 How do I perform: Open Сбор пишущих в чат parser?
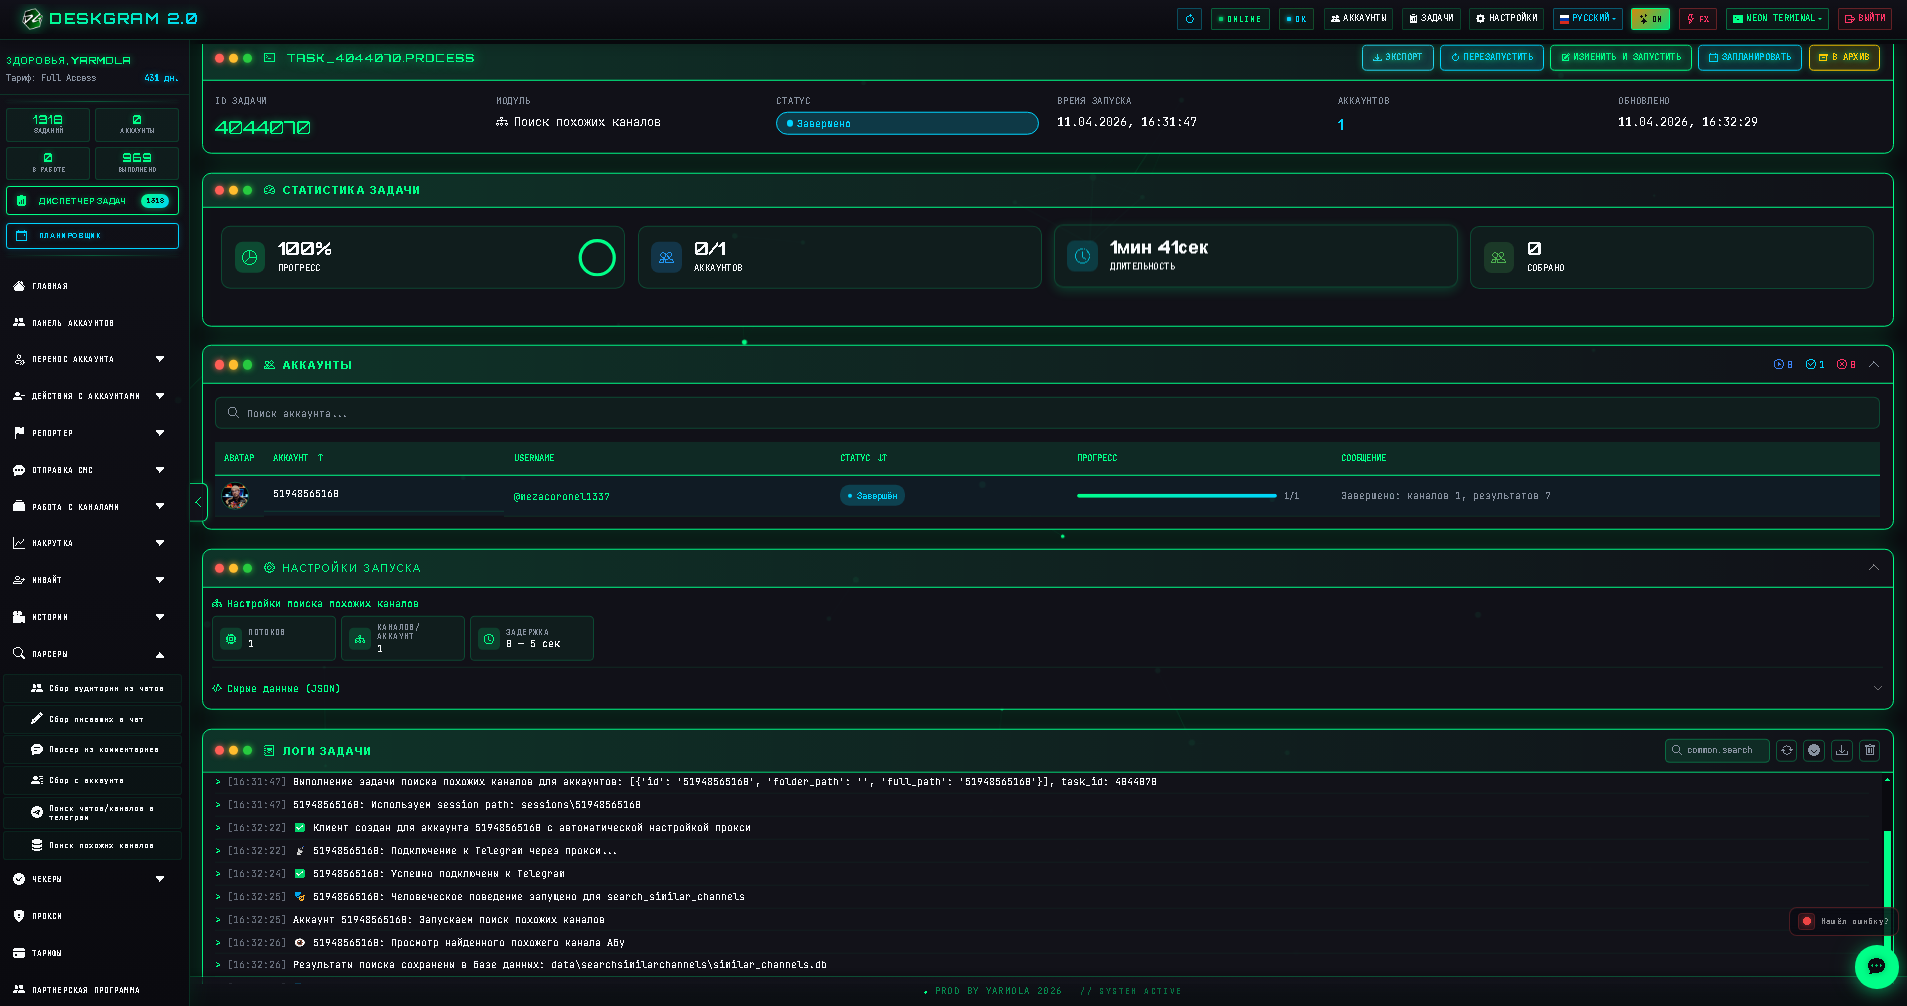[93, 719]
